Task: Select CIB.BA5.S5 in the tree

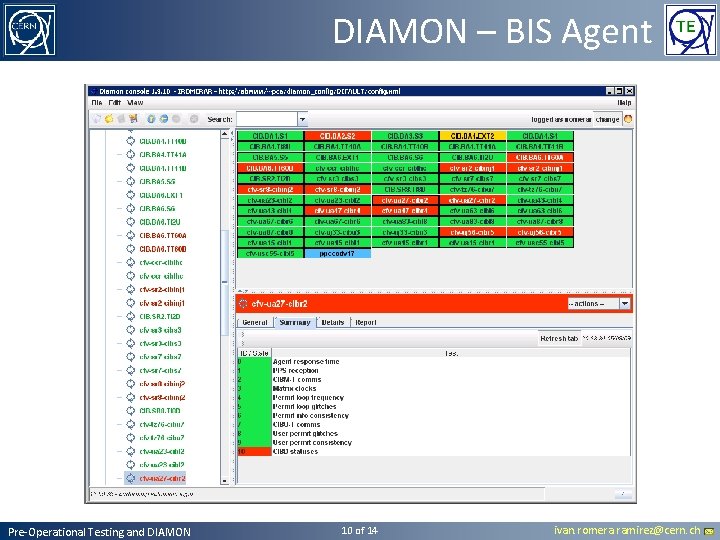Action: coord(157,182)
